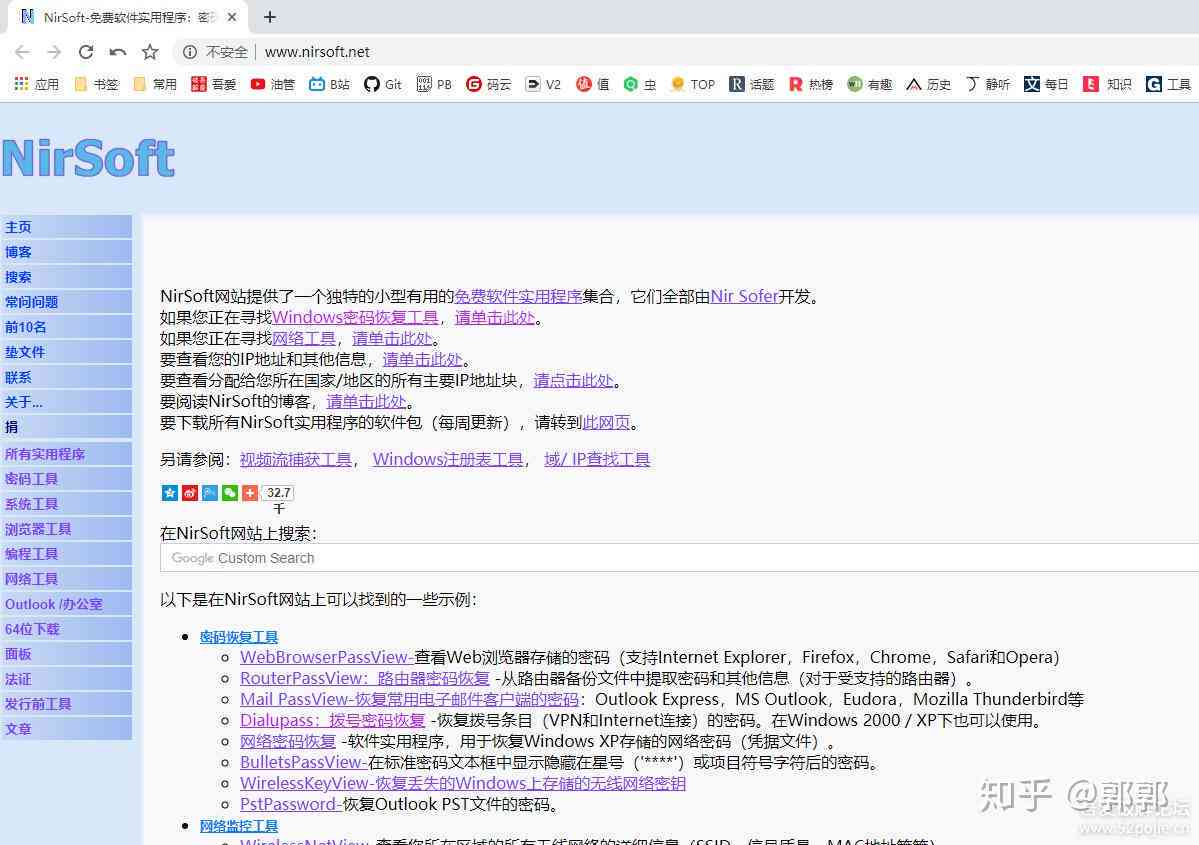
Task: Select 密码工具 in the sidebar
Action: click(66, 479)
